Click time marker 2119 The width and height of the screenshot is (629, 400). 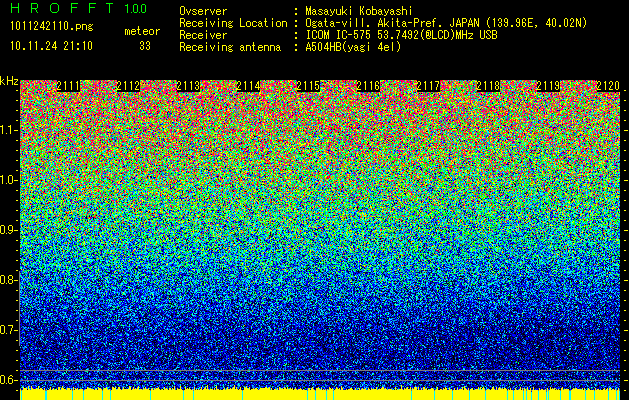(548, 86)
